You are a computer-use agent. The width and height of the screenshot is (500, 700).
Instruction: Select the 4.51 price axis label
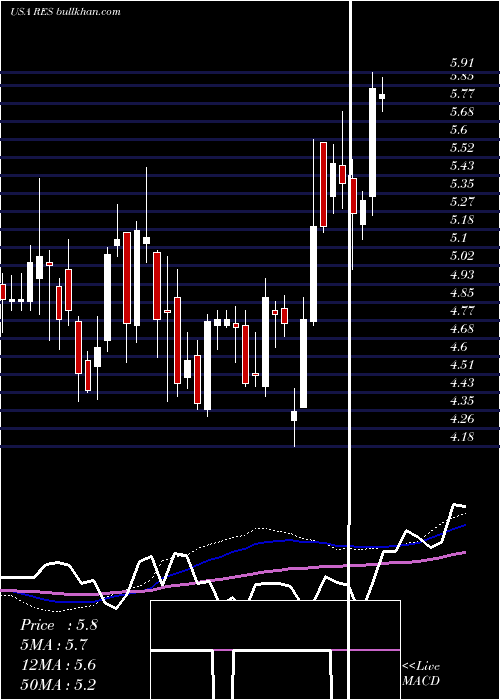tap(462, 365)
